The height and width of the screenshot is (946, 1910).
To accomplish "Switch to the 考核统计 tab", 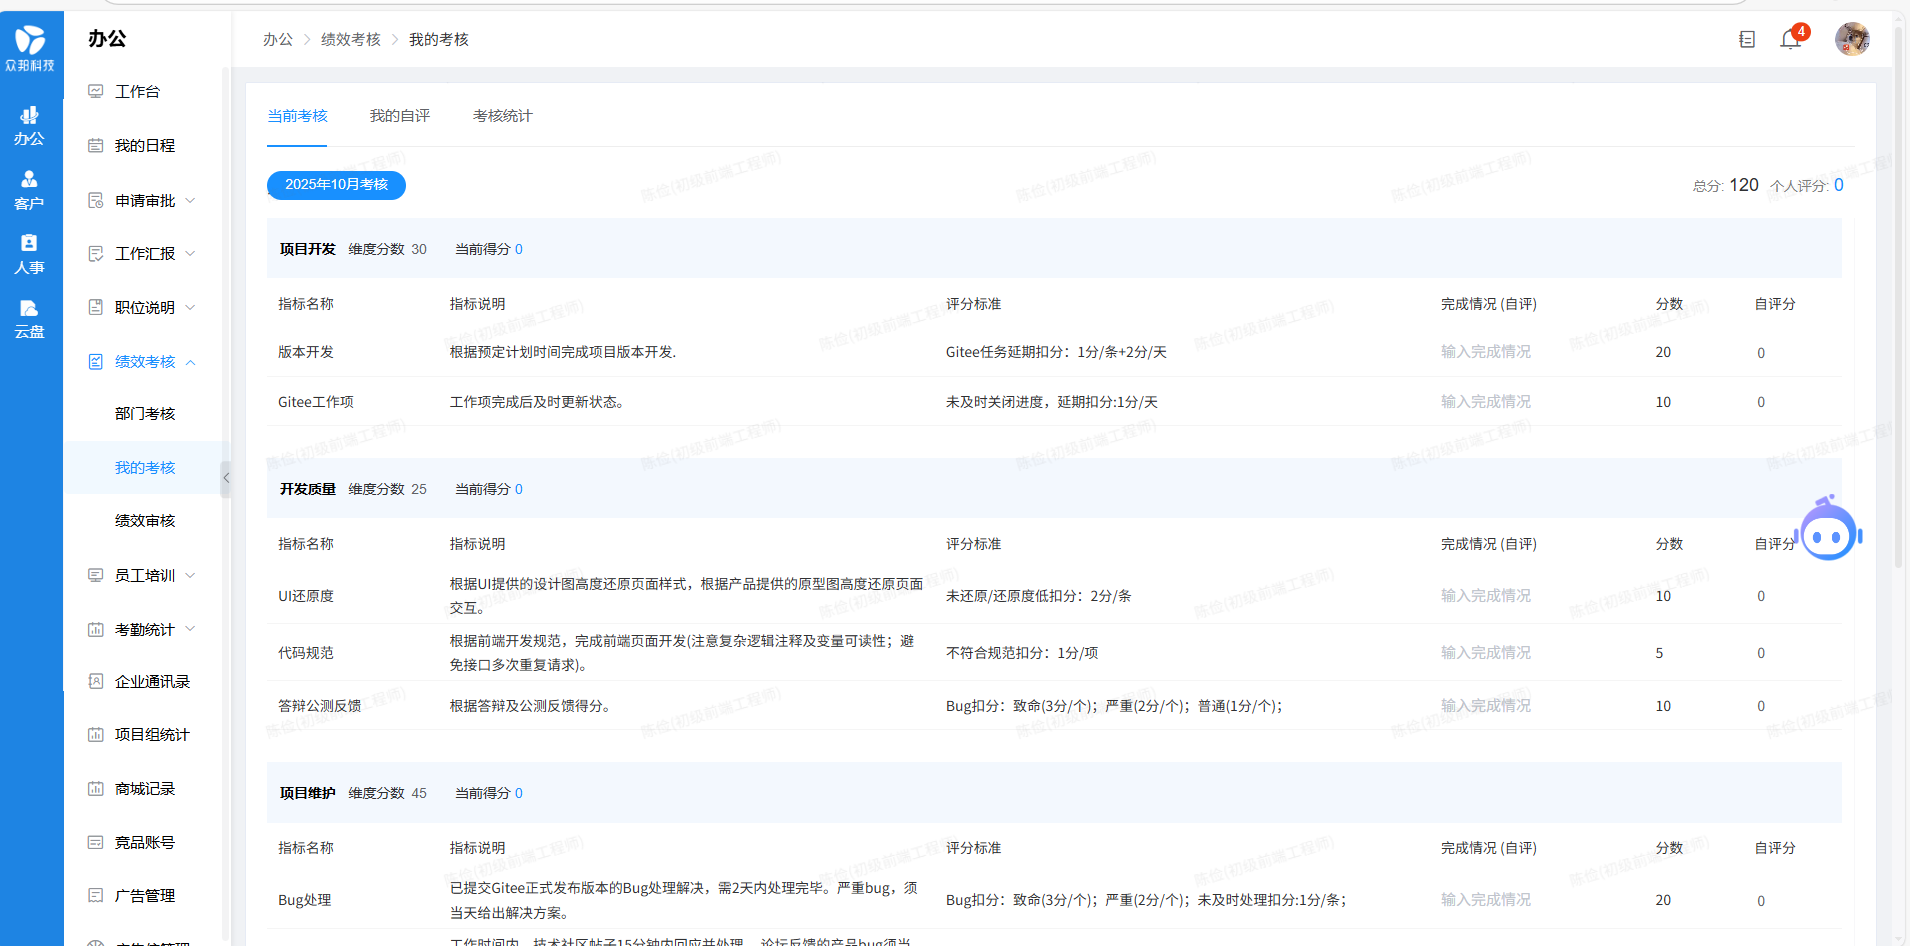I will [502, 116].
